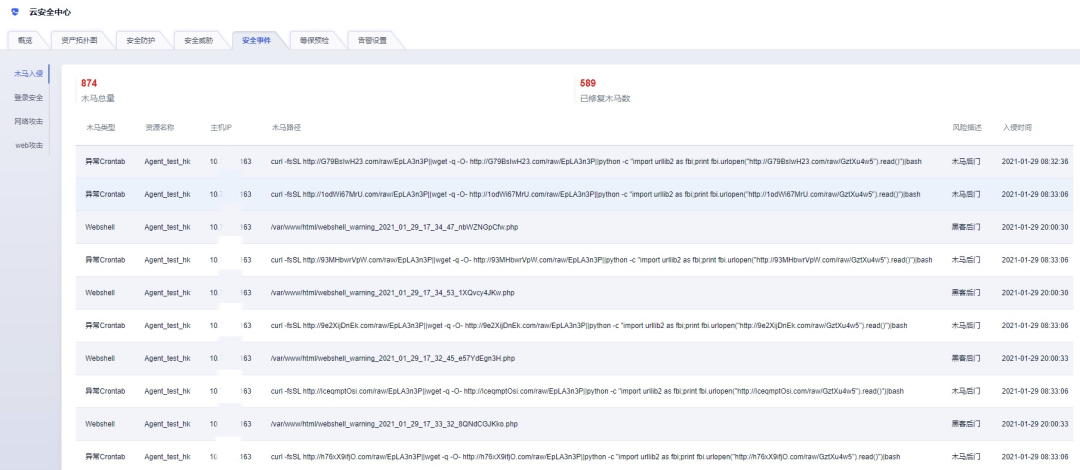Switch to the 告警设置 tab
Image resolution: width=1080 pixels, height=470 pixels.
(372, 41)
